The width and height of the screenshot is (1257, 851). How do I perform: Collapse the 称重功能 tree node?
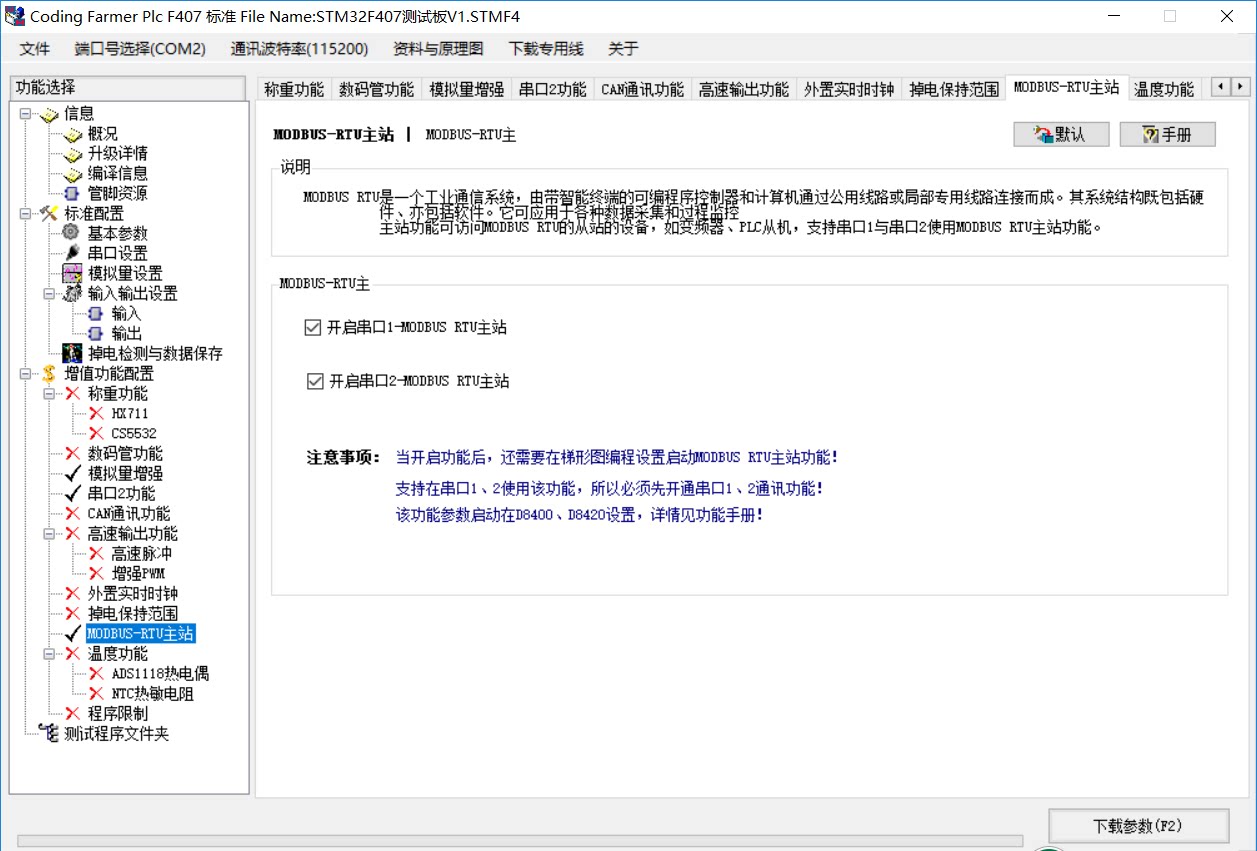(49, 394)
